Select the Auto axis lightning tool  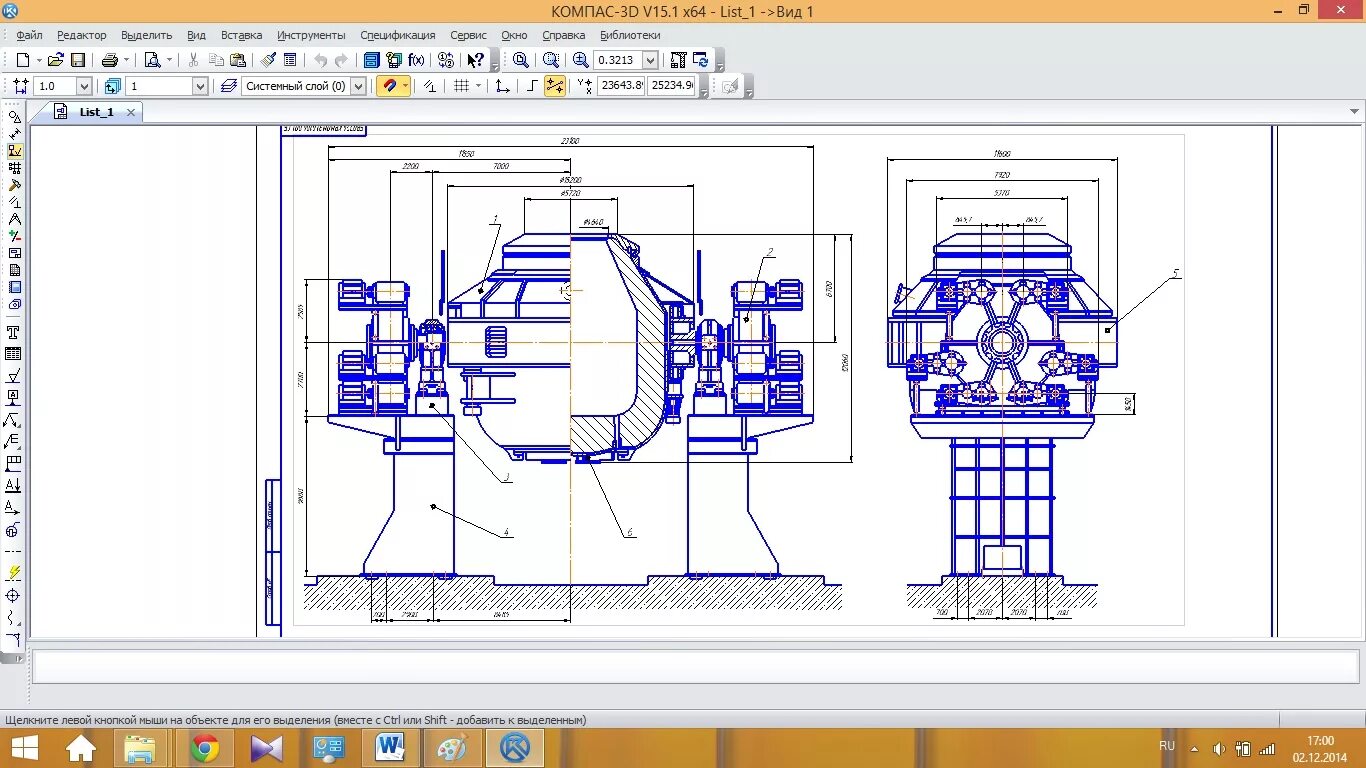coord(14,574)
